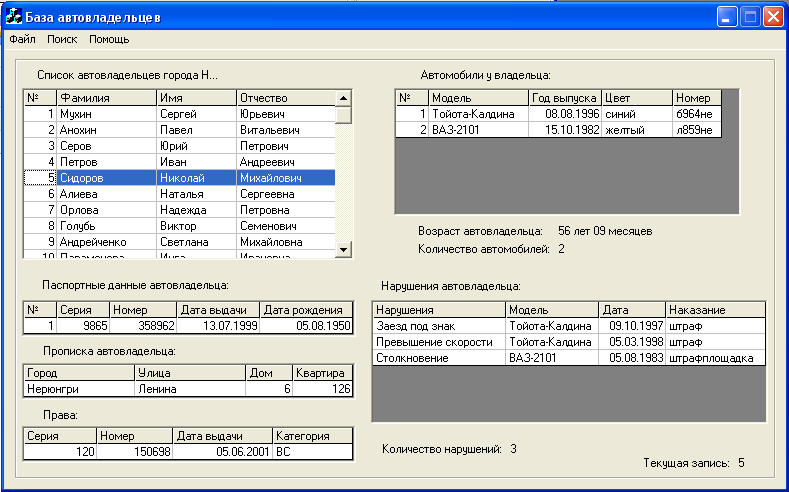Close the База автовладельцев window

point(772,17)
